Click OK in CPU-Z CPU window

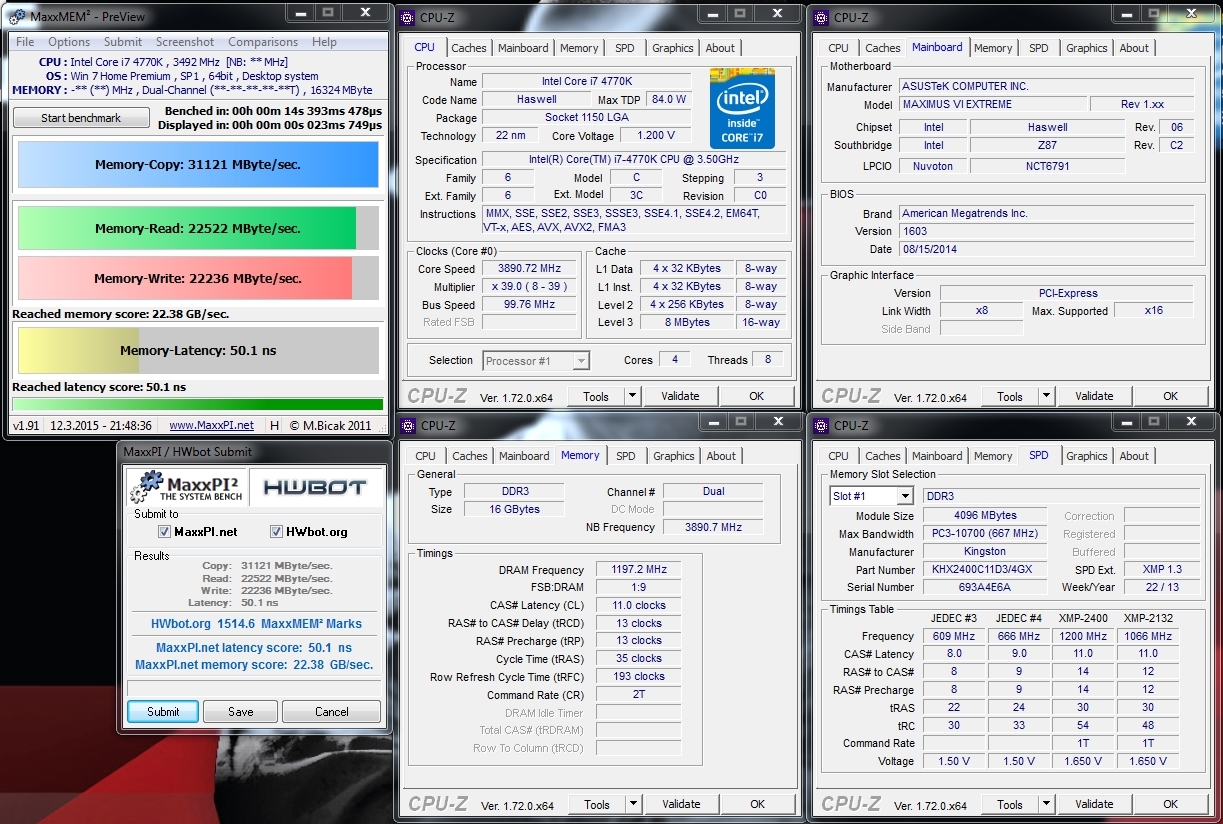pos(757,396)
